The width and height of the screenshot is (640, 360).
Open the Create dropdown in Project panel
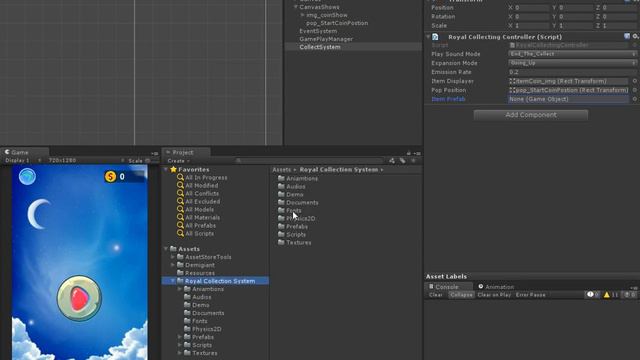[178, 161]
